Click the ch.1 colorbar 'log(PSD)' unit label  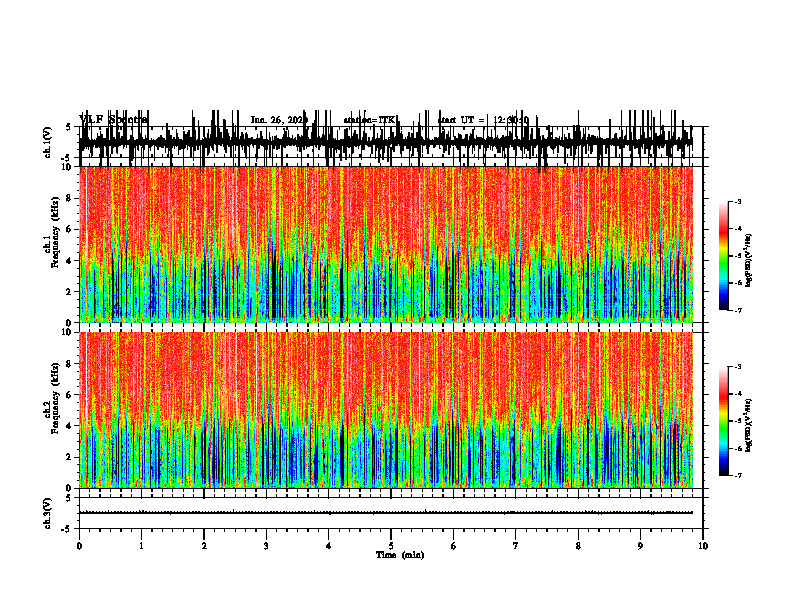tap(748, 261)
